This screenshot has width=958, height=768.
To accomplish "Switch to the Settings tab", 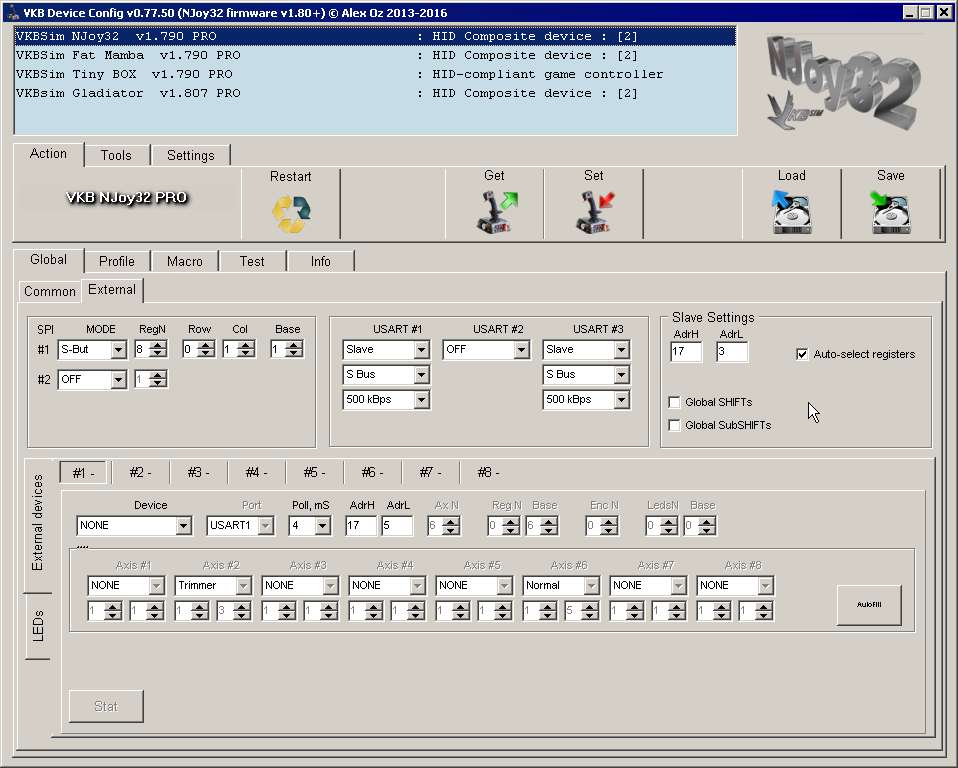I will 191,155.
